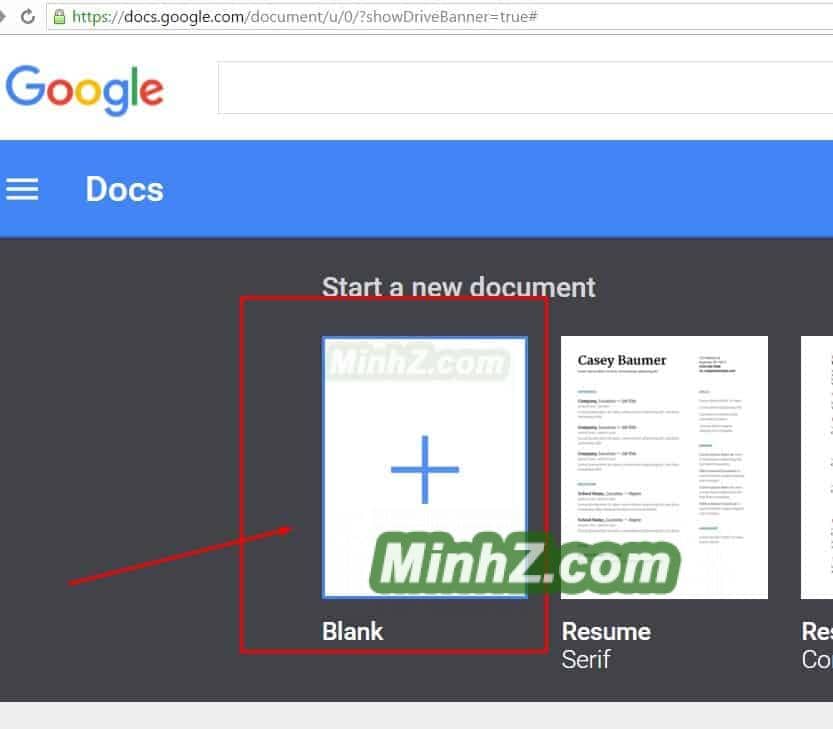Viewport: 833px width, 729px height.
Task: Click the Google logo
Action: tap(84, 90)
